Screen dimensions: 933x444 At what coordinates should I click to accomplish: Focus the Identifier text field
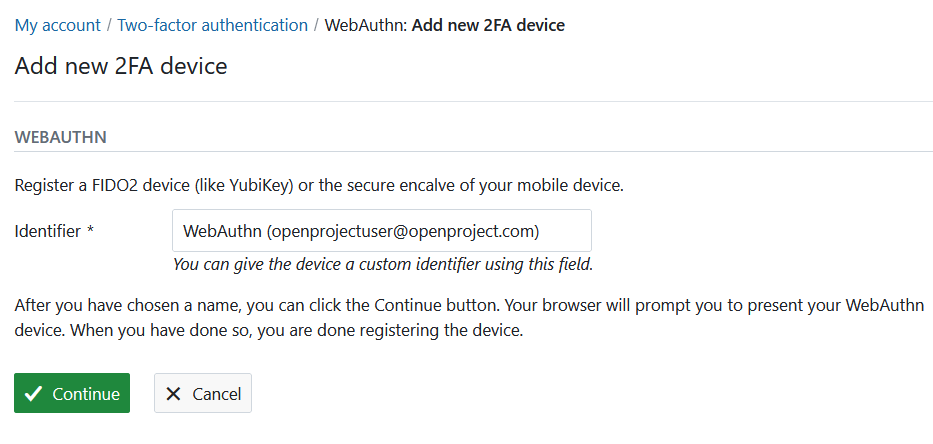coord(381,231)
